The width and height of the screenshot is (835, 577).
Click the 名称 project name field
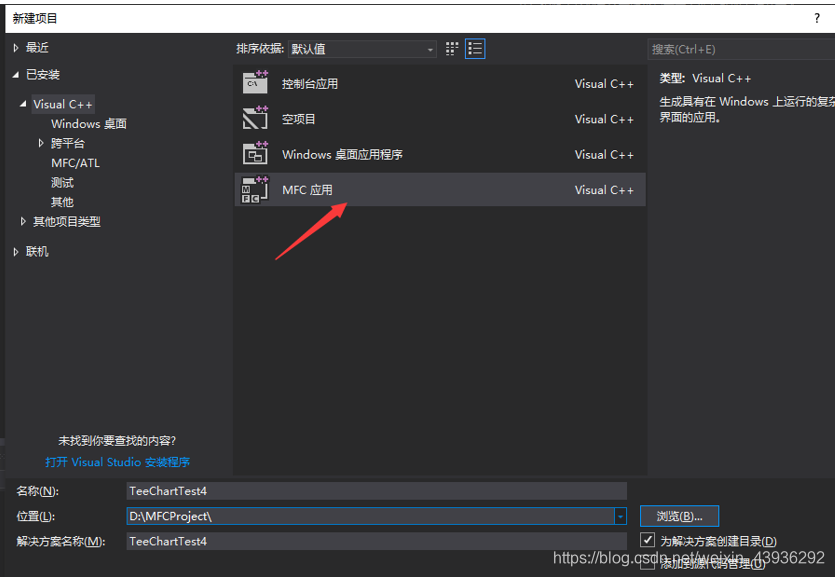(376, 491)
